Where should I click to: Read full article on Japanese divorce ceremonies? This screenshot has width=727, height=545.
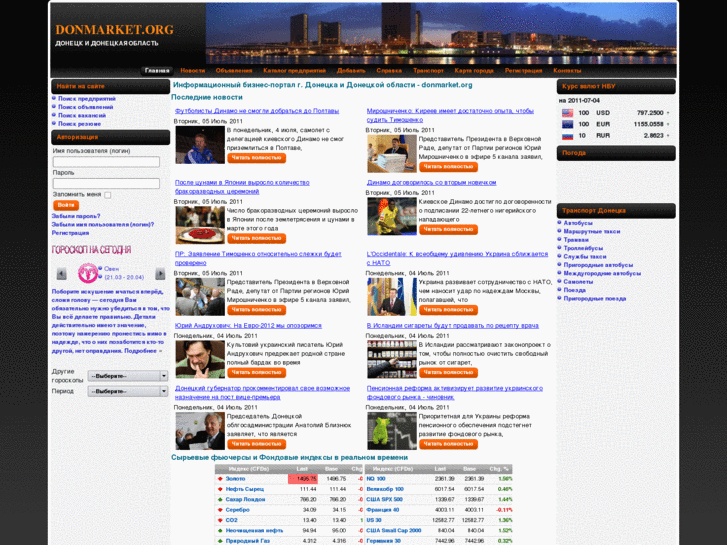click(256, 238)
